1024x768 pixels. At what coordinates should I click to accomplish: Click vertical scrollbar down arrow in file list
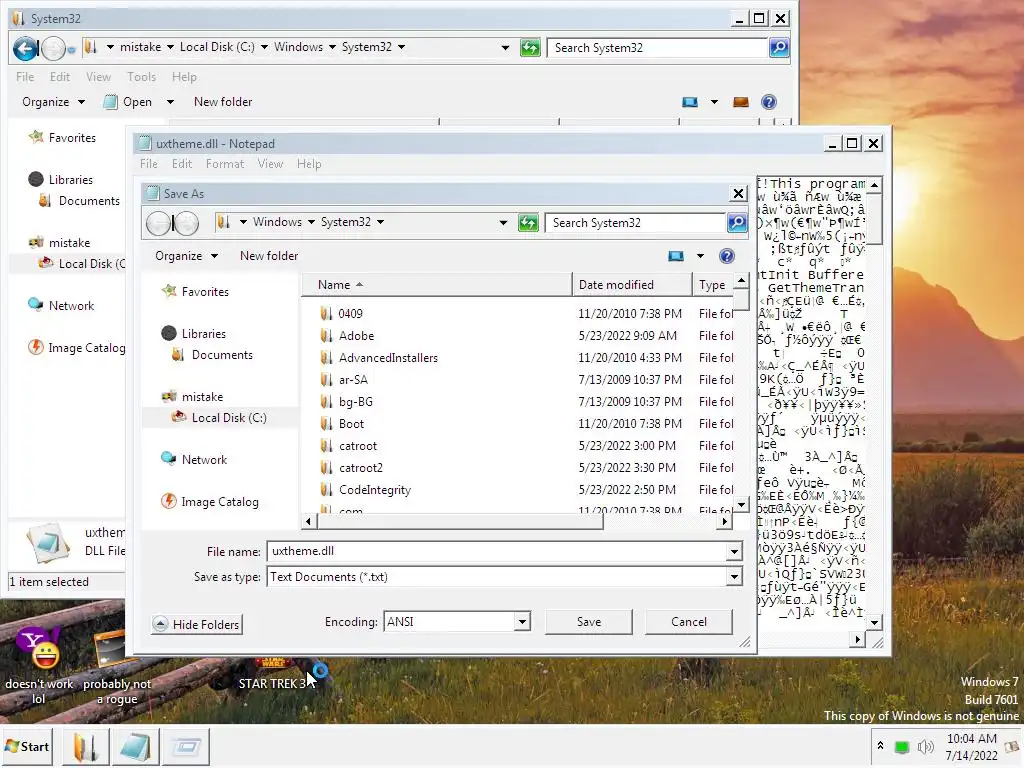pos(741,505)
